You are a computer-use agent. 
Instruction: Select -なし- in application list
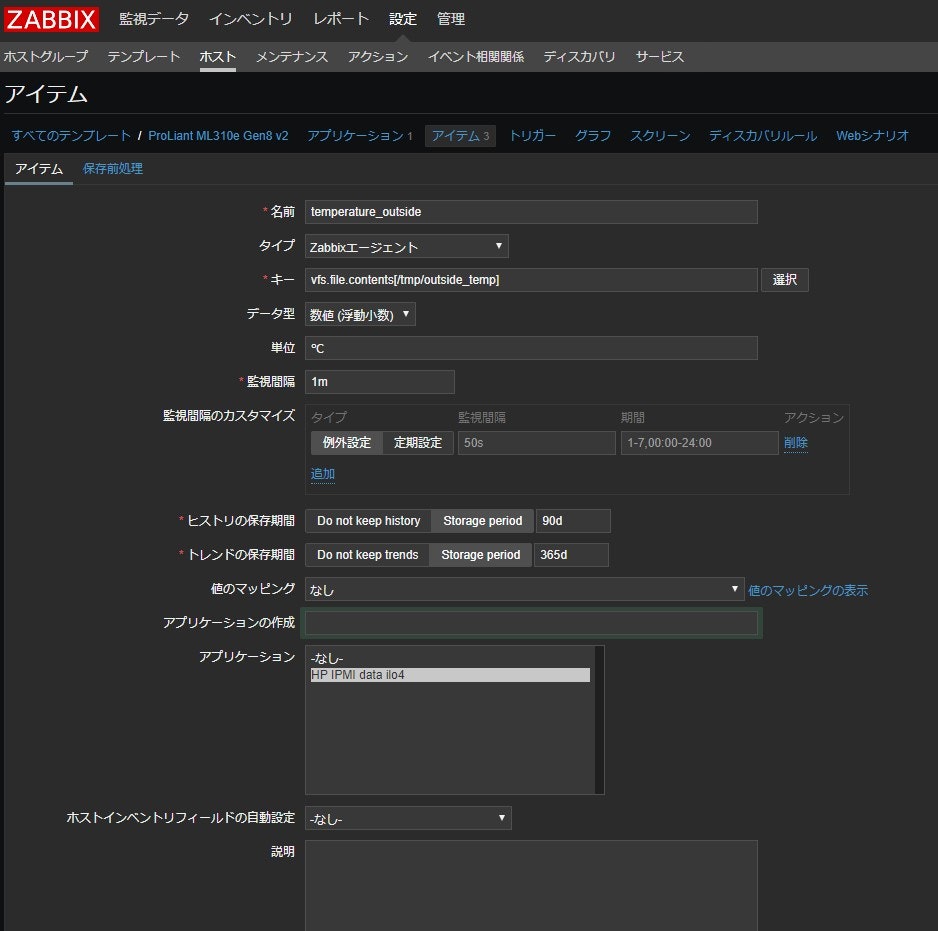pos(450,659)
